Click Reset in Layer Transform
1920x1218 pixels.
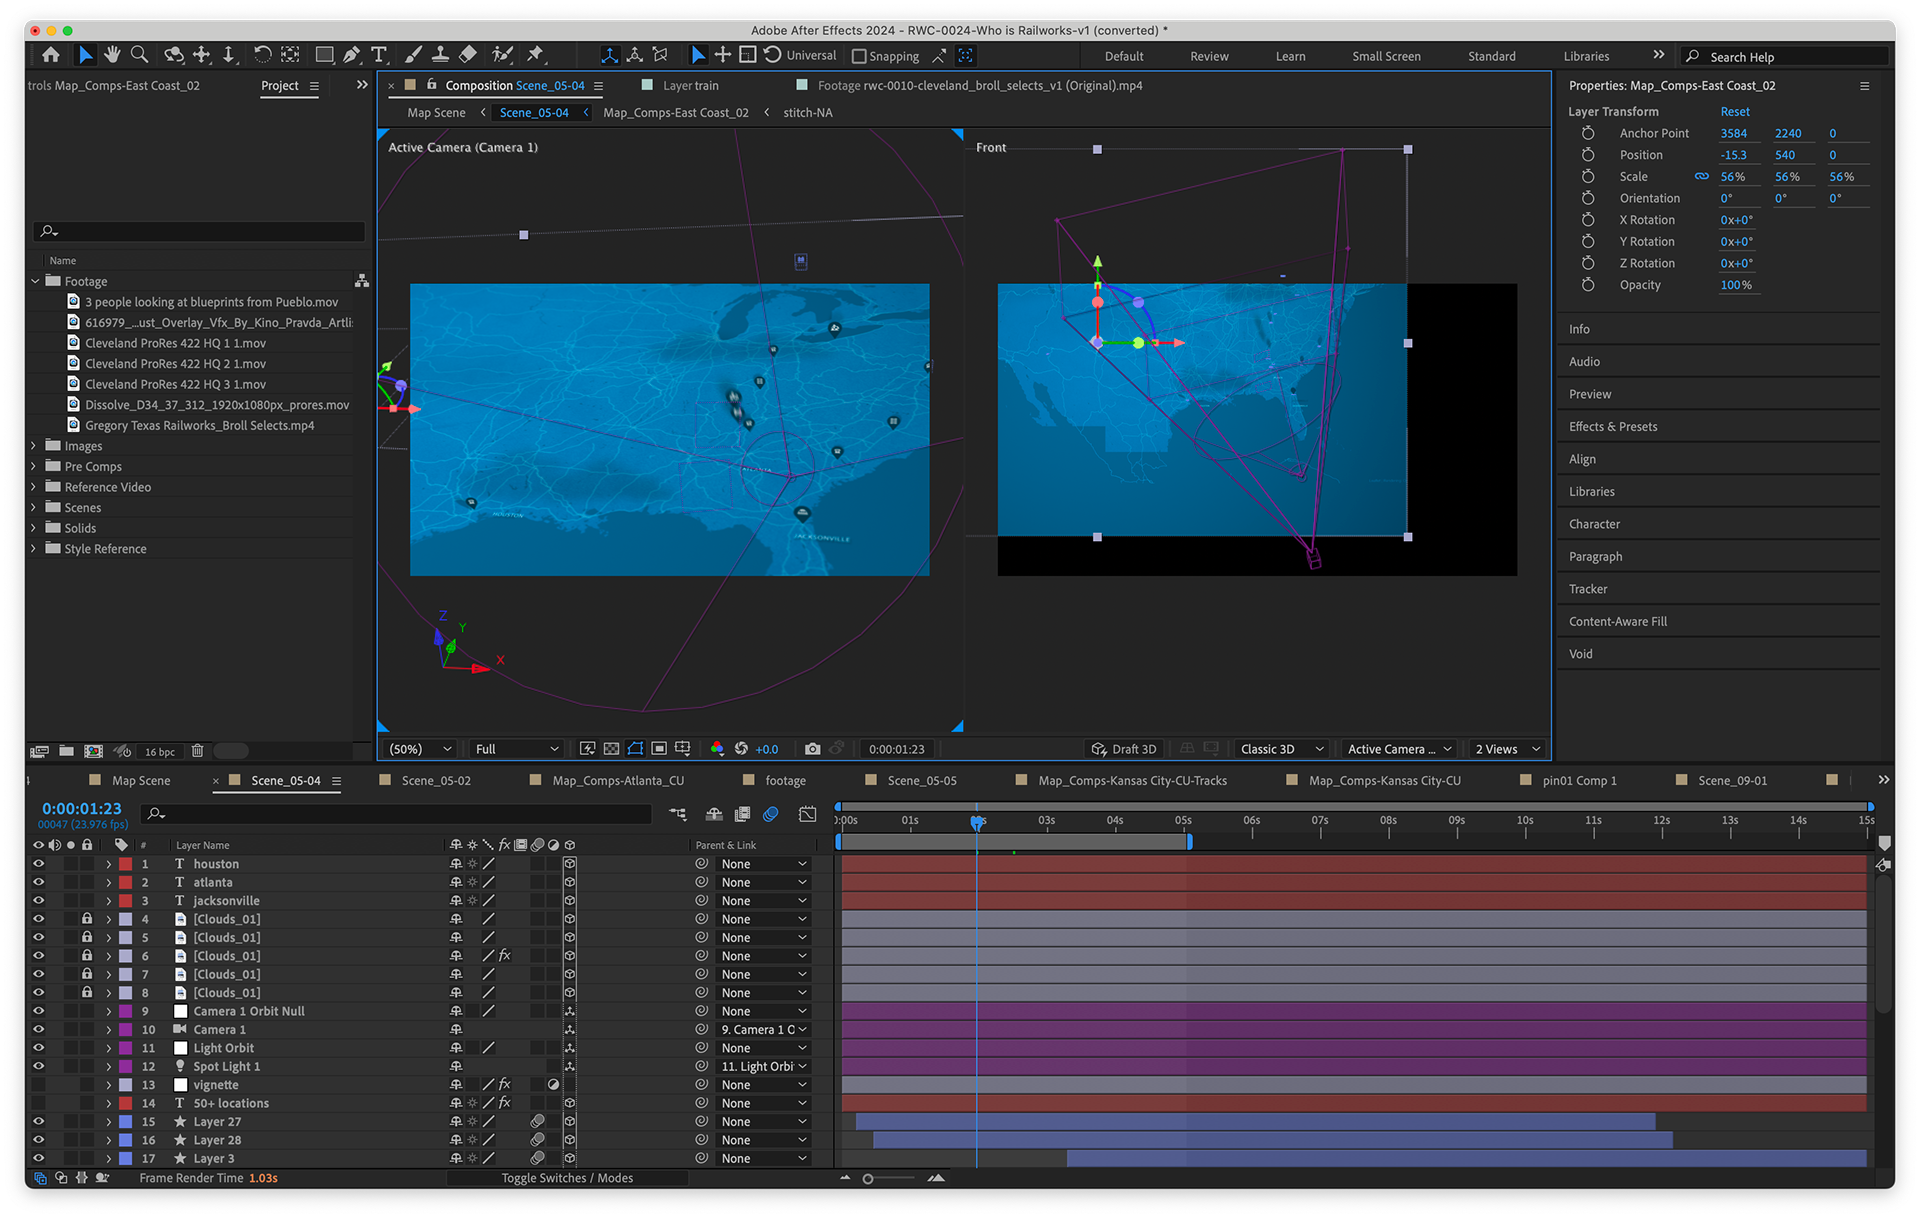1735,112
